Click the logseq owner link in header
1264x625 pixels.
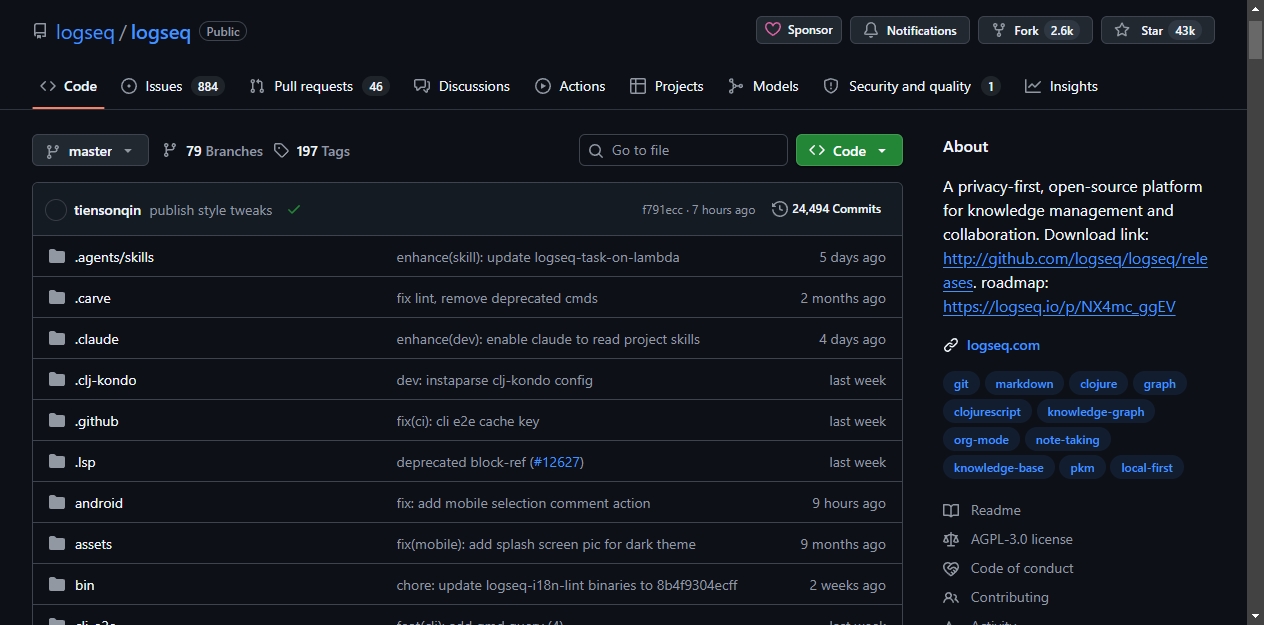[x=85, y=32]
